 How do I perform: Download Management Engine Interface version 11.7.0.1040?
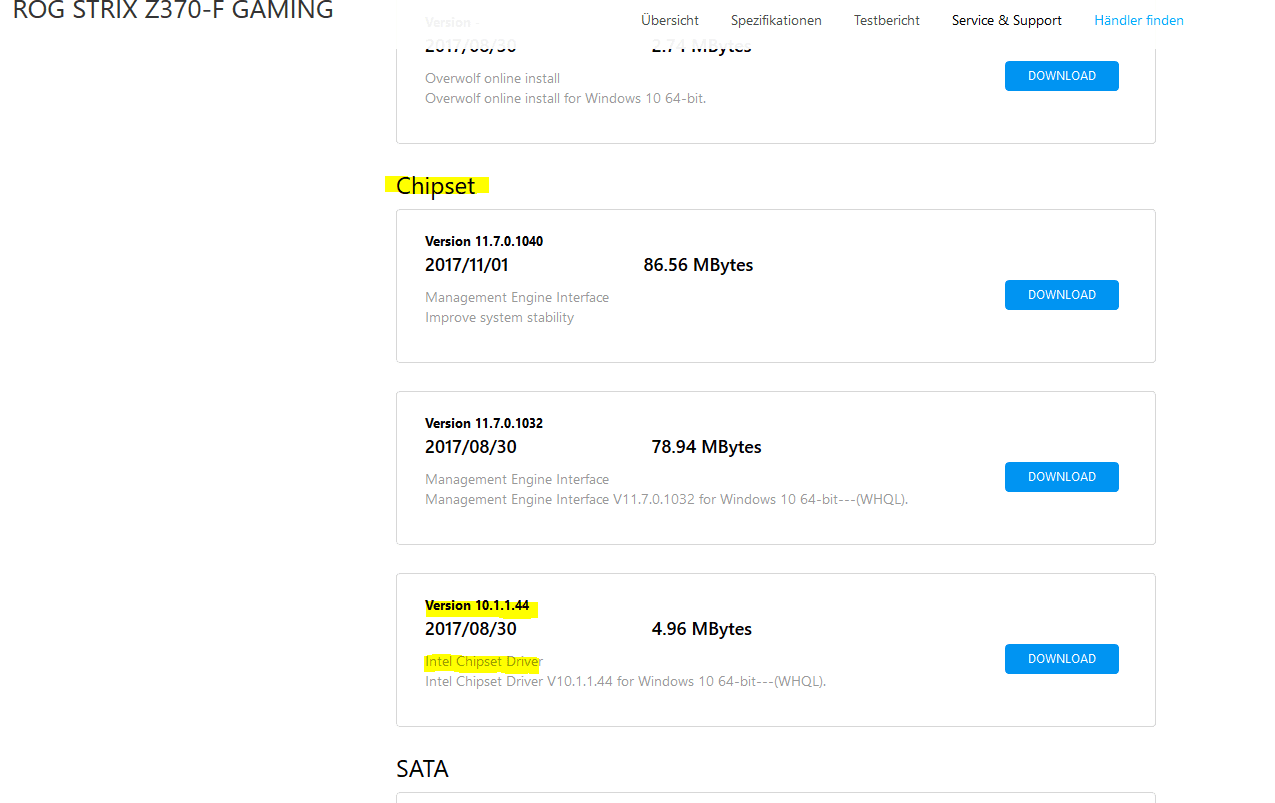(x=1062, y=295)
